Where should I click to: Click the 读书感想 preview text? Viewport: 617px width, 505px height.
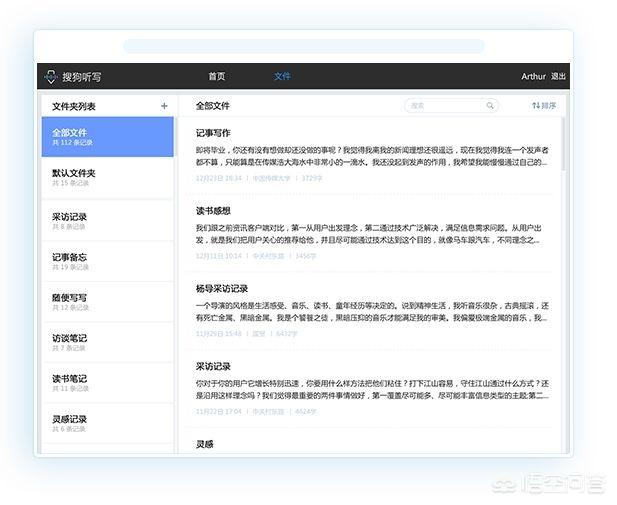point(369,234)
